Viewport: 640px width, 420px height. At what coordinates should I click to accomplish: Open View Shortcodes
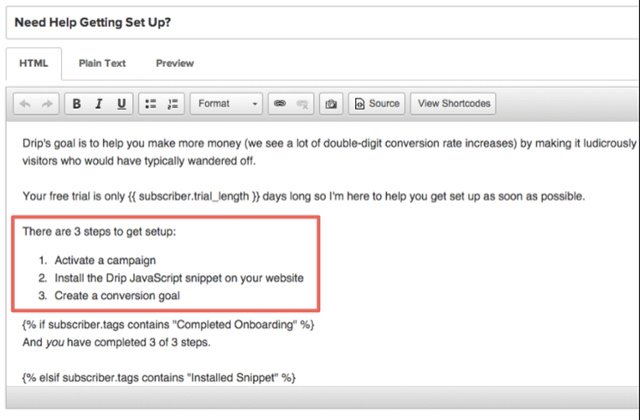[x=453, y=104]
